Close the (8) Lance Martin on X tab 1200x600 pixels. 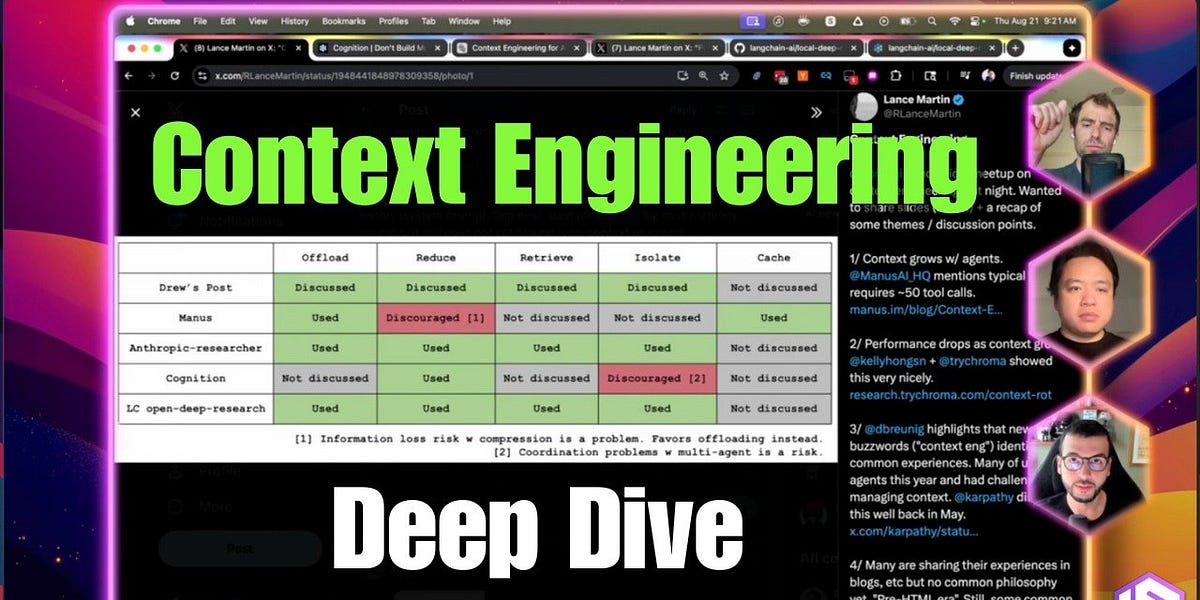tap(297, 47)
